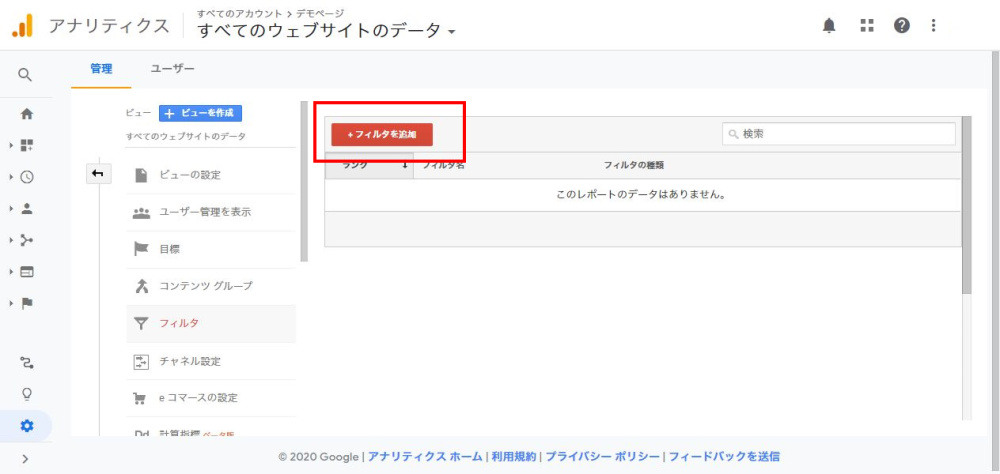Open the Conversions flag icon in sidebar

[x=27, y=303]
